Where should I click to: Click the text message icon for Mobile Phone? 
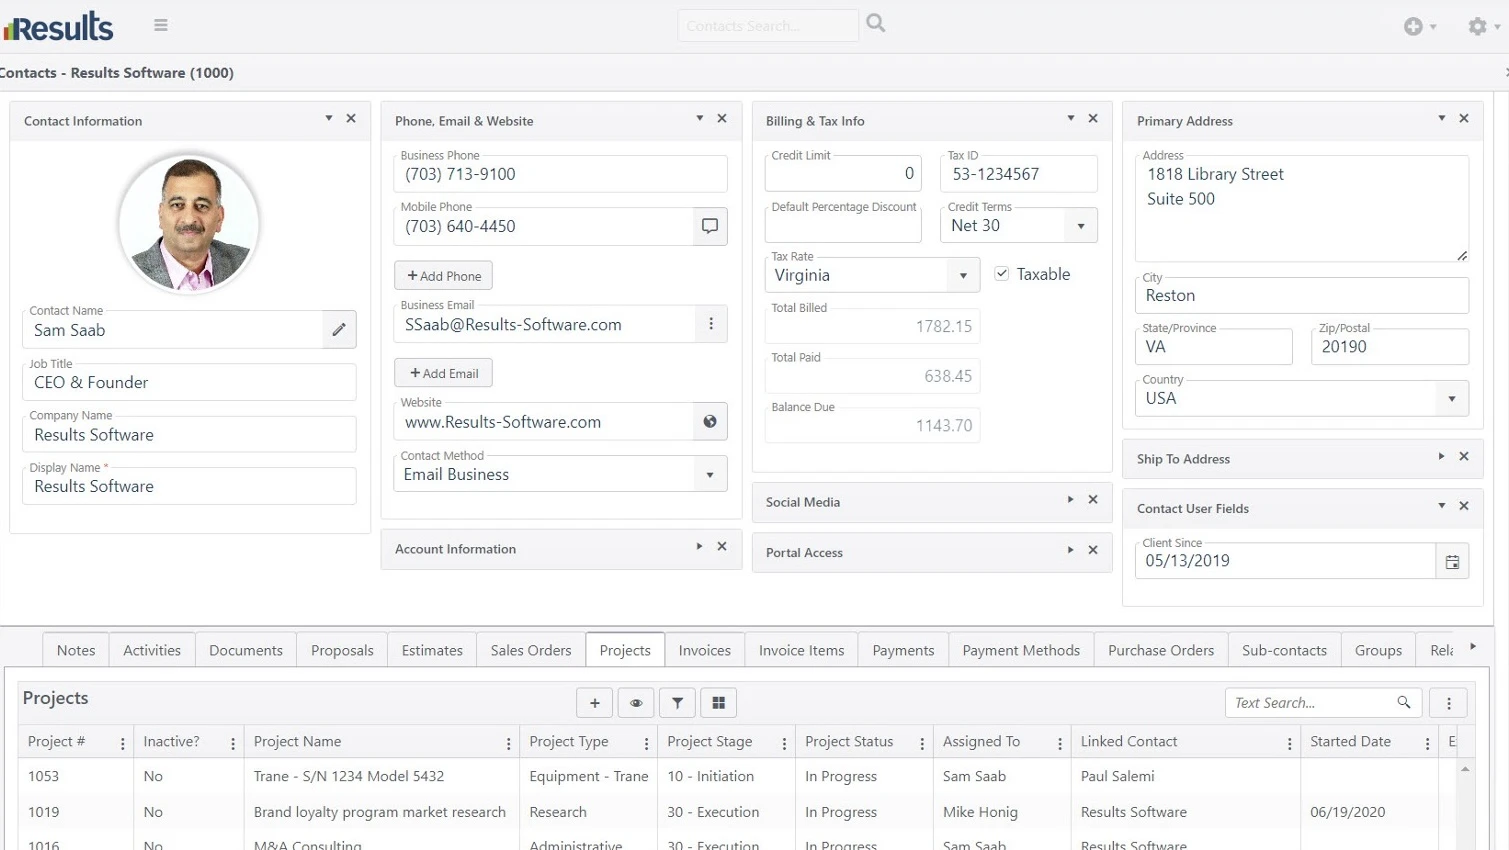point(710,226)
